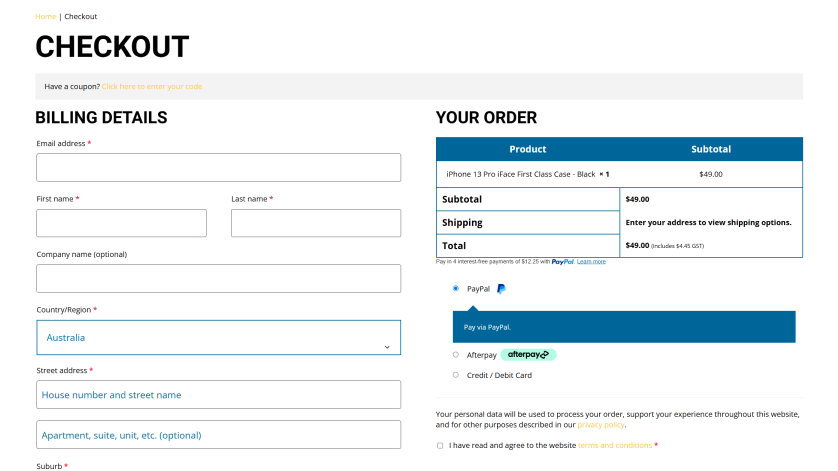Click the Apartment, suite, unit field

click(x=219, y=435)
